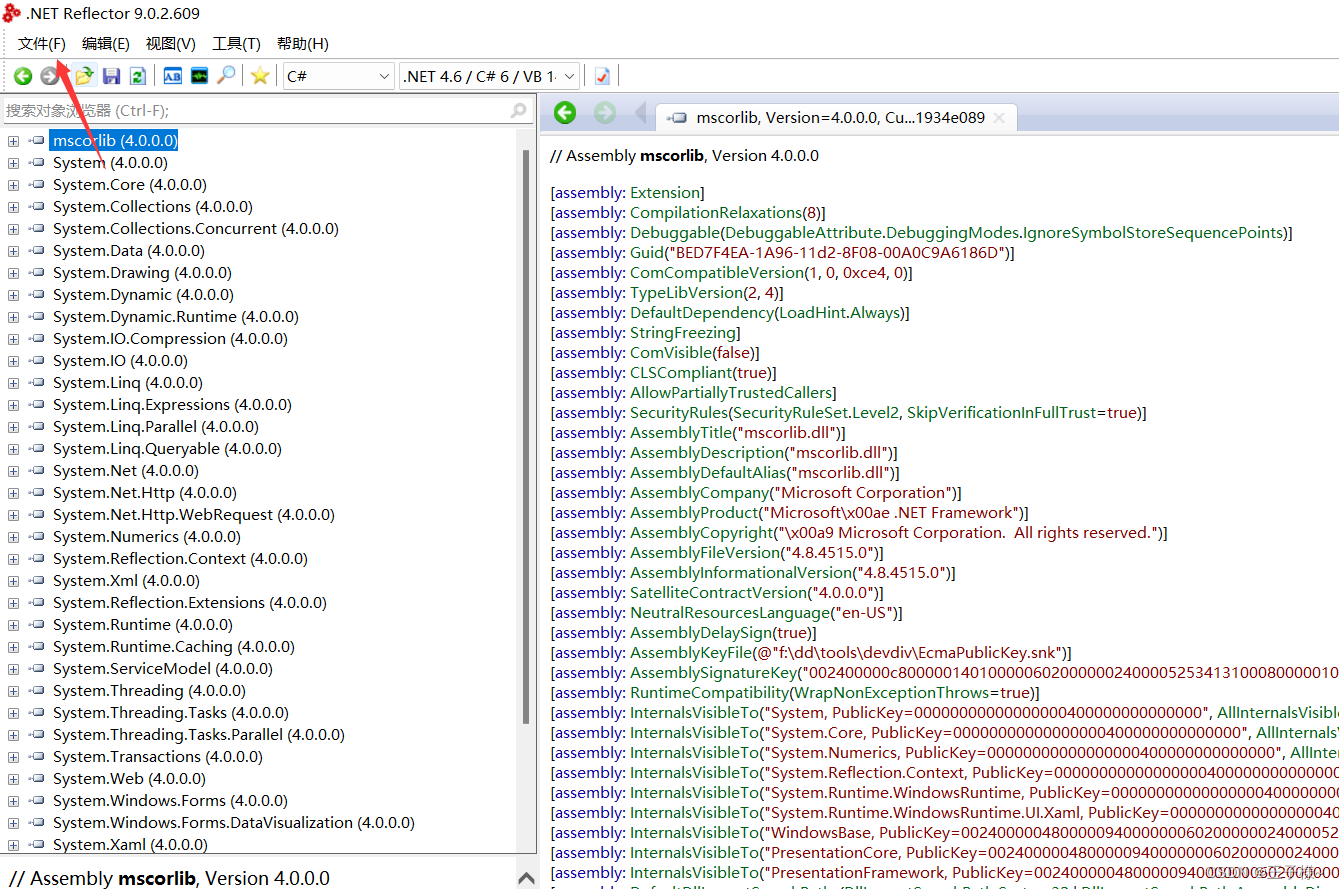This screenshot has height=889, width=1339.
Task: Click the CompilationRelaxations link
Action: click(x=716, y=213)
